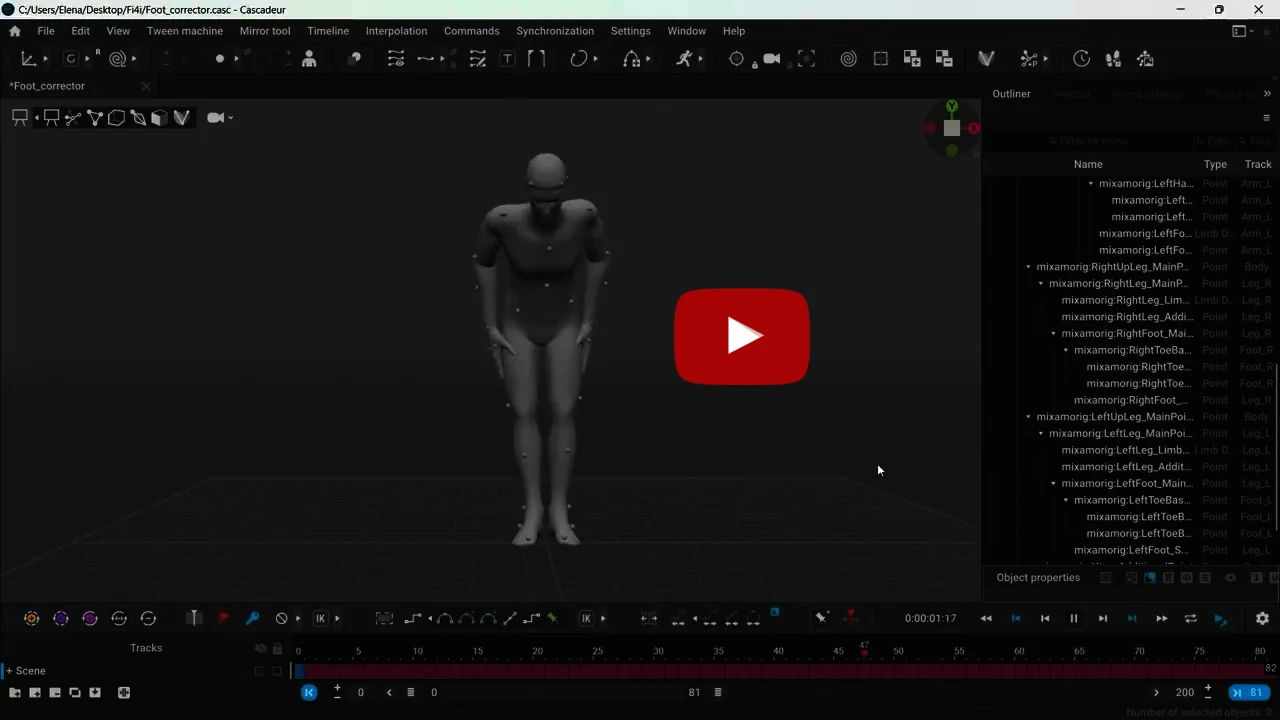Open the File menu
The height and width of the screenshot is (720, 1280).
point(46,31)
